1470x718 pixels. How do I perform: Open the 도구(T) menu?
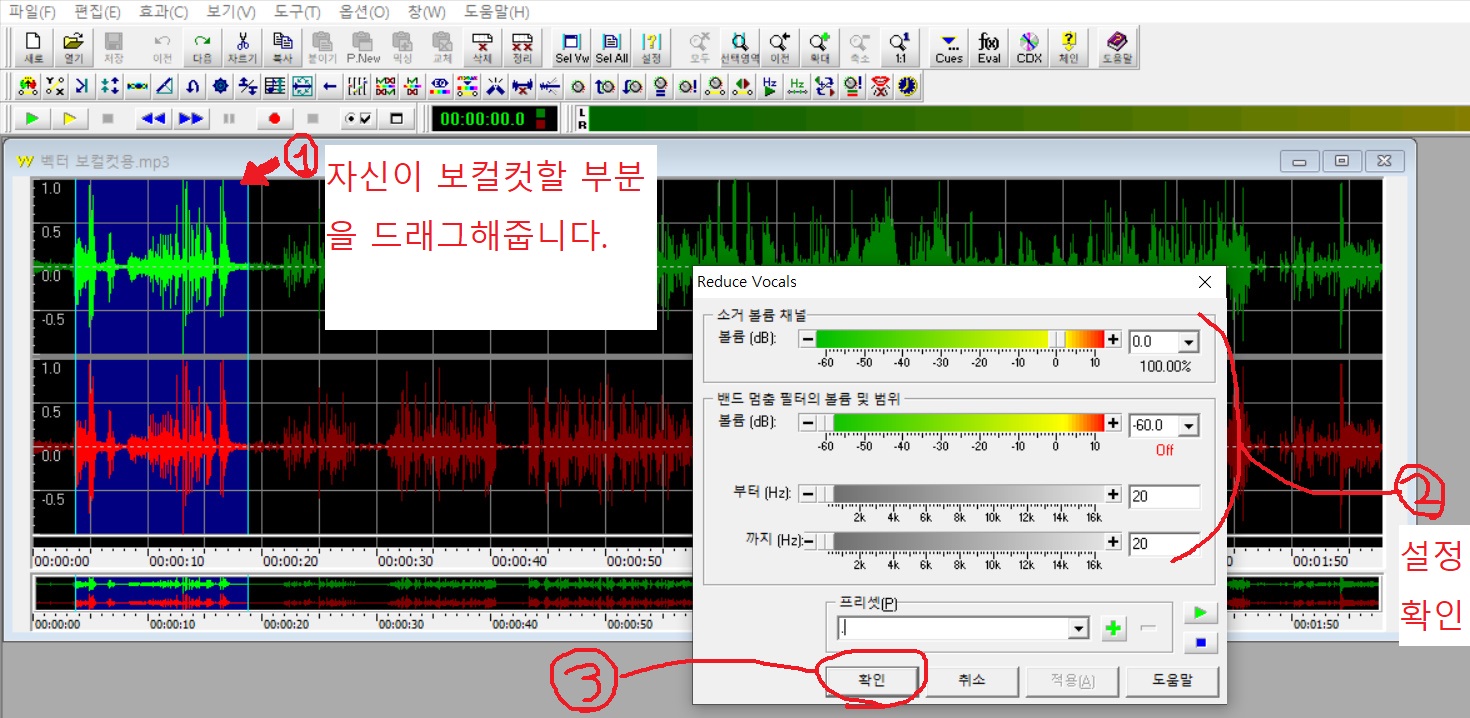pos(297,12)
